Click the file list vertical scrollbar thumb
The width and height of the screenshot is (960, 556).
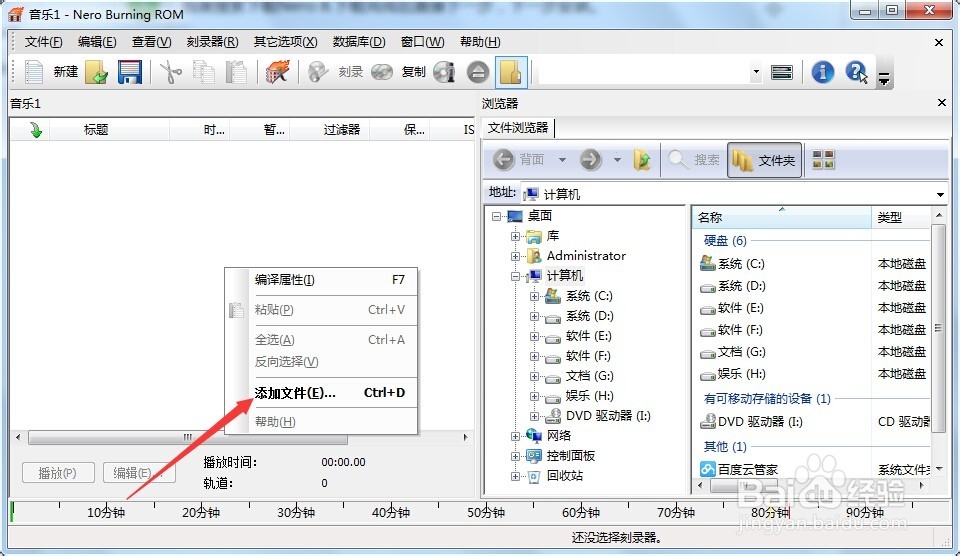[x=938, y=329]
